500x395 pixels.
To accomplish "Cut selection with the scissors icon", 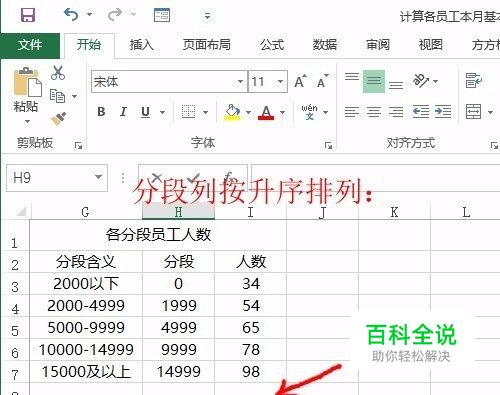I will pyautogui.click(x=58, y=72).
